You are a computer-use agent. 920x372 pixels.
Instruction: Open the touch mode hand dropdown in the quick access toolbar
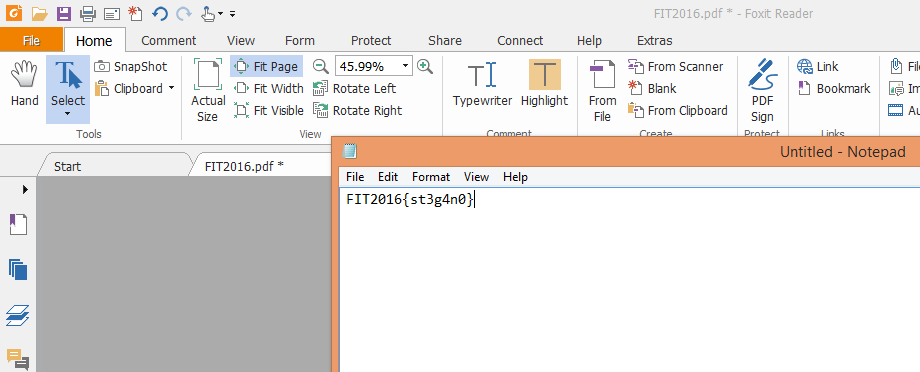point(212,13)
